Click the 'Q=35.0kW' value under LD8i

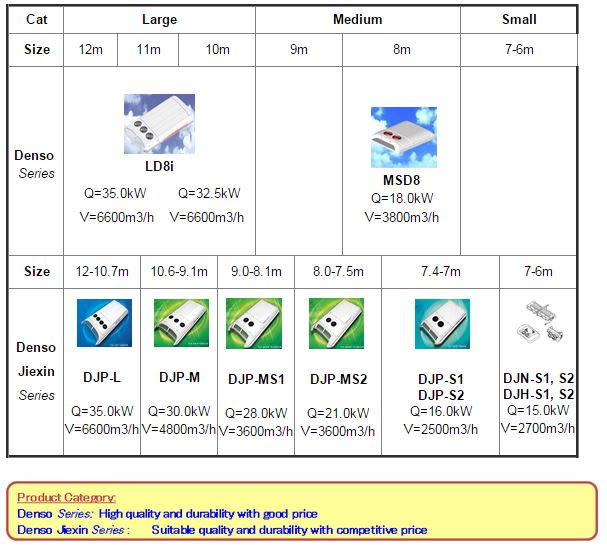(115, 193)
